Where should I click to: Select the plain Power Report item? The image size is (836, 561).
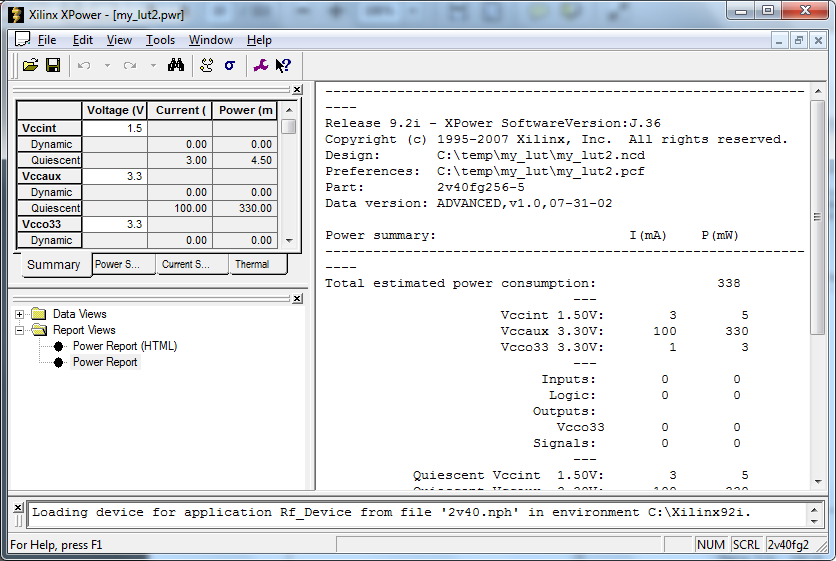[x=105, y=362]
